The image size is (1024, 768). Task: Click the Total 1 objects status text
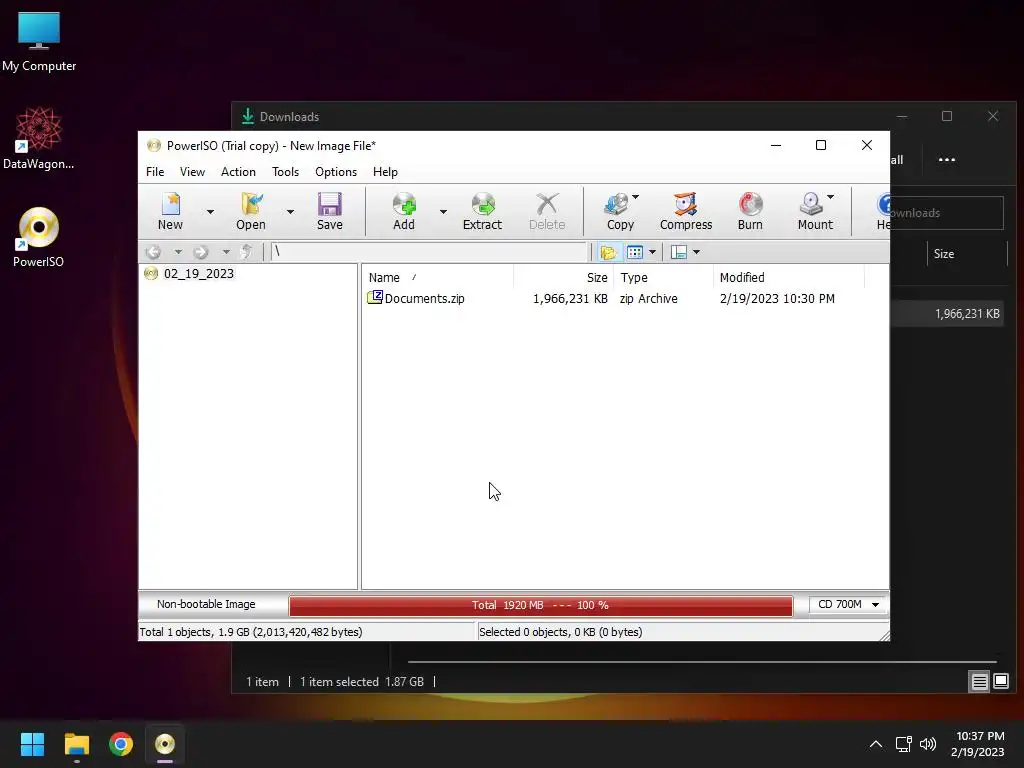(x=251, y=632)
